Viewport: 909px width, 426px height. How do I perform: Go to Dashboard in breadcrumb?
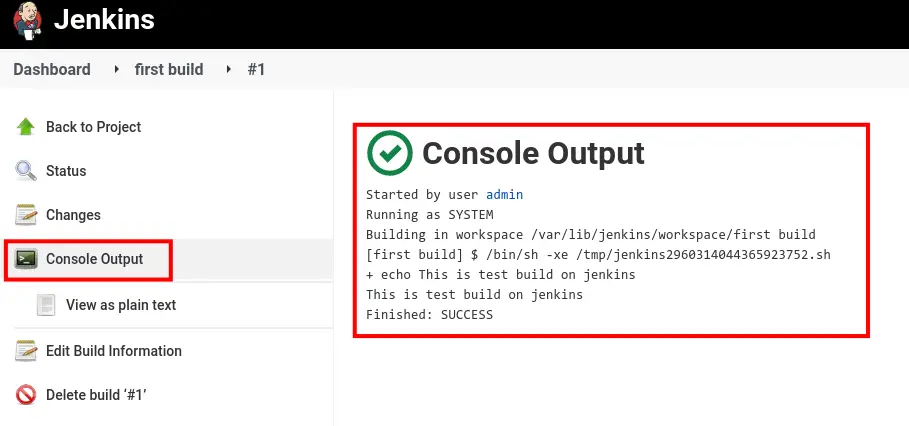tap(52, 70)
